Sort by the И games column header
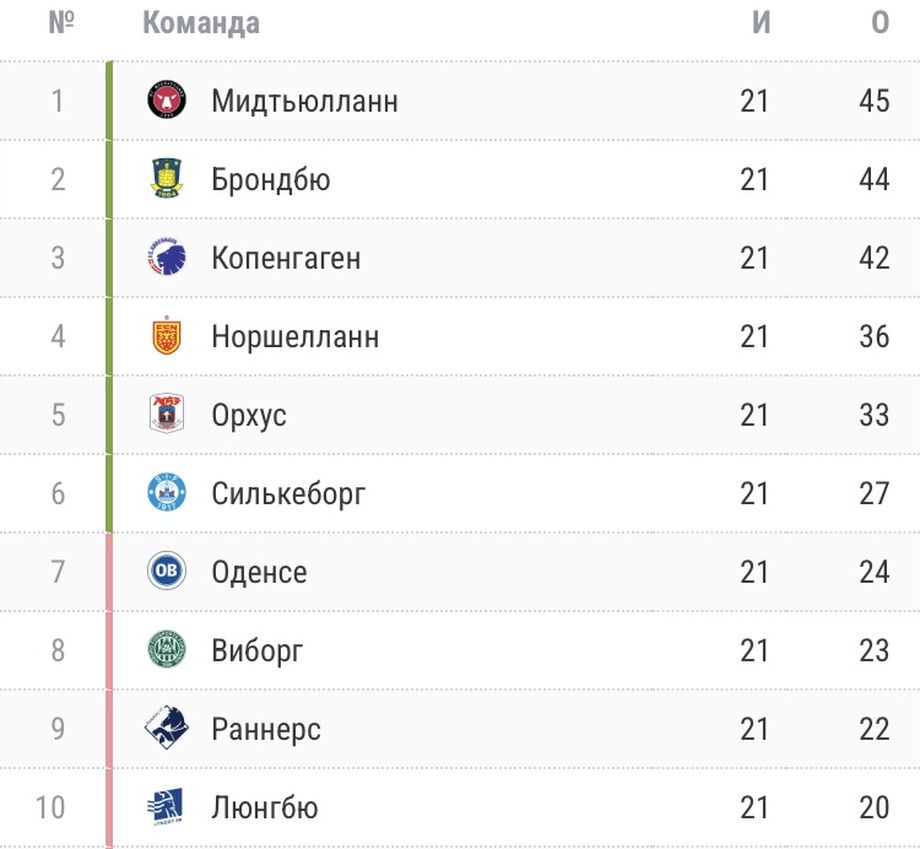920x849 pixels. point(761,23)
